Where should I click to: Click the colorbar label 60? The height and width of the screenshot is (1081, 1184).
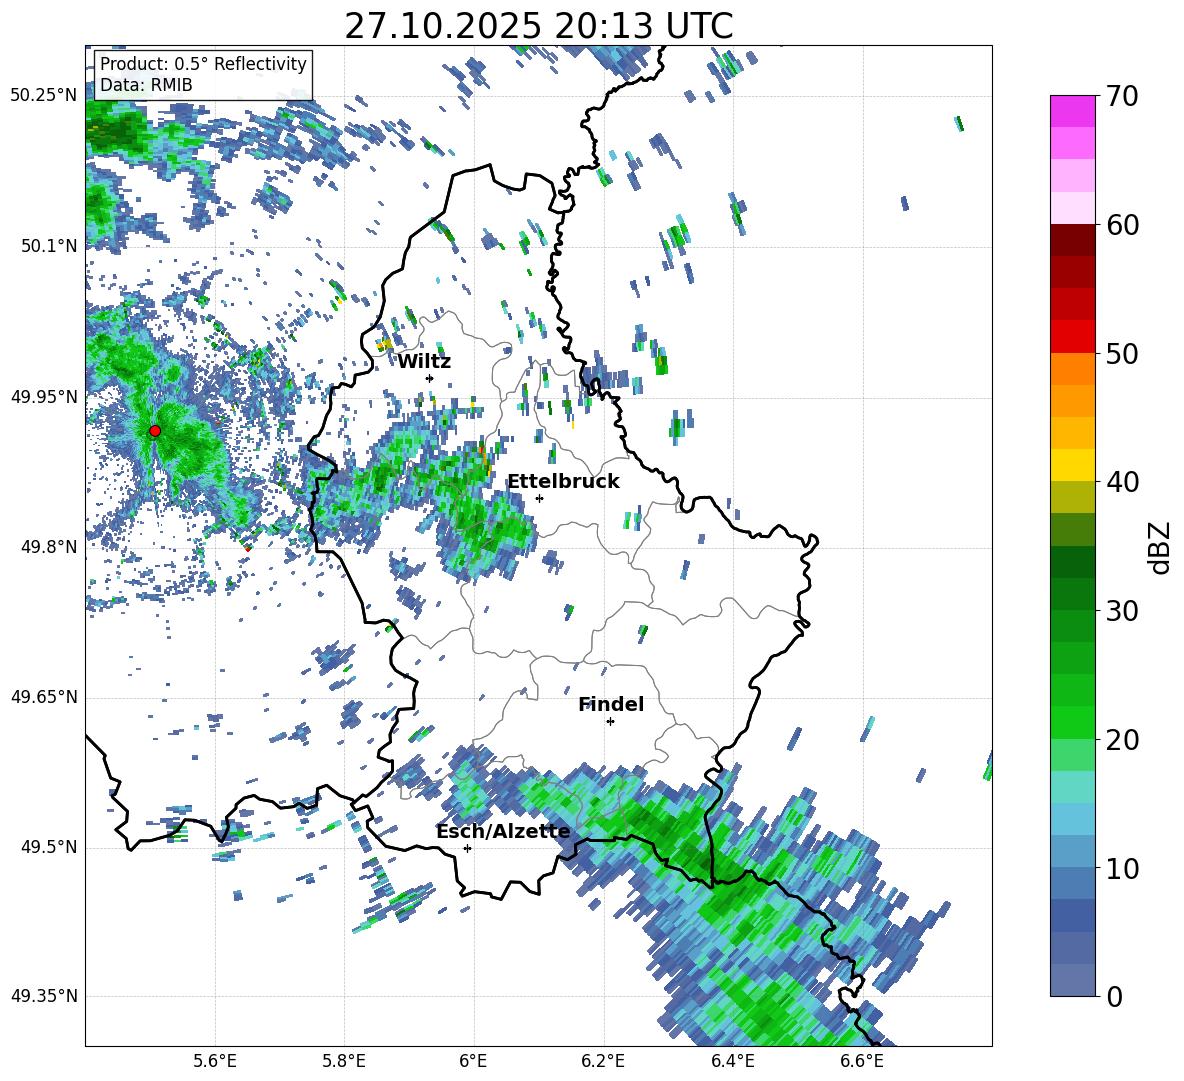click(x=1123, y=225)
